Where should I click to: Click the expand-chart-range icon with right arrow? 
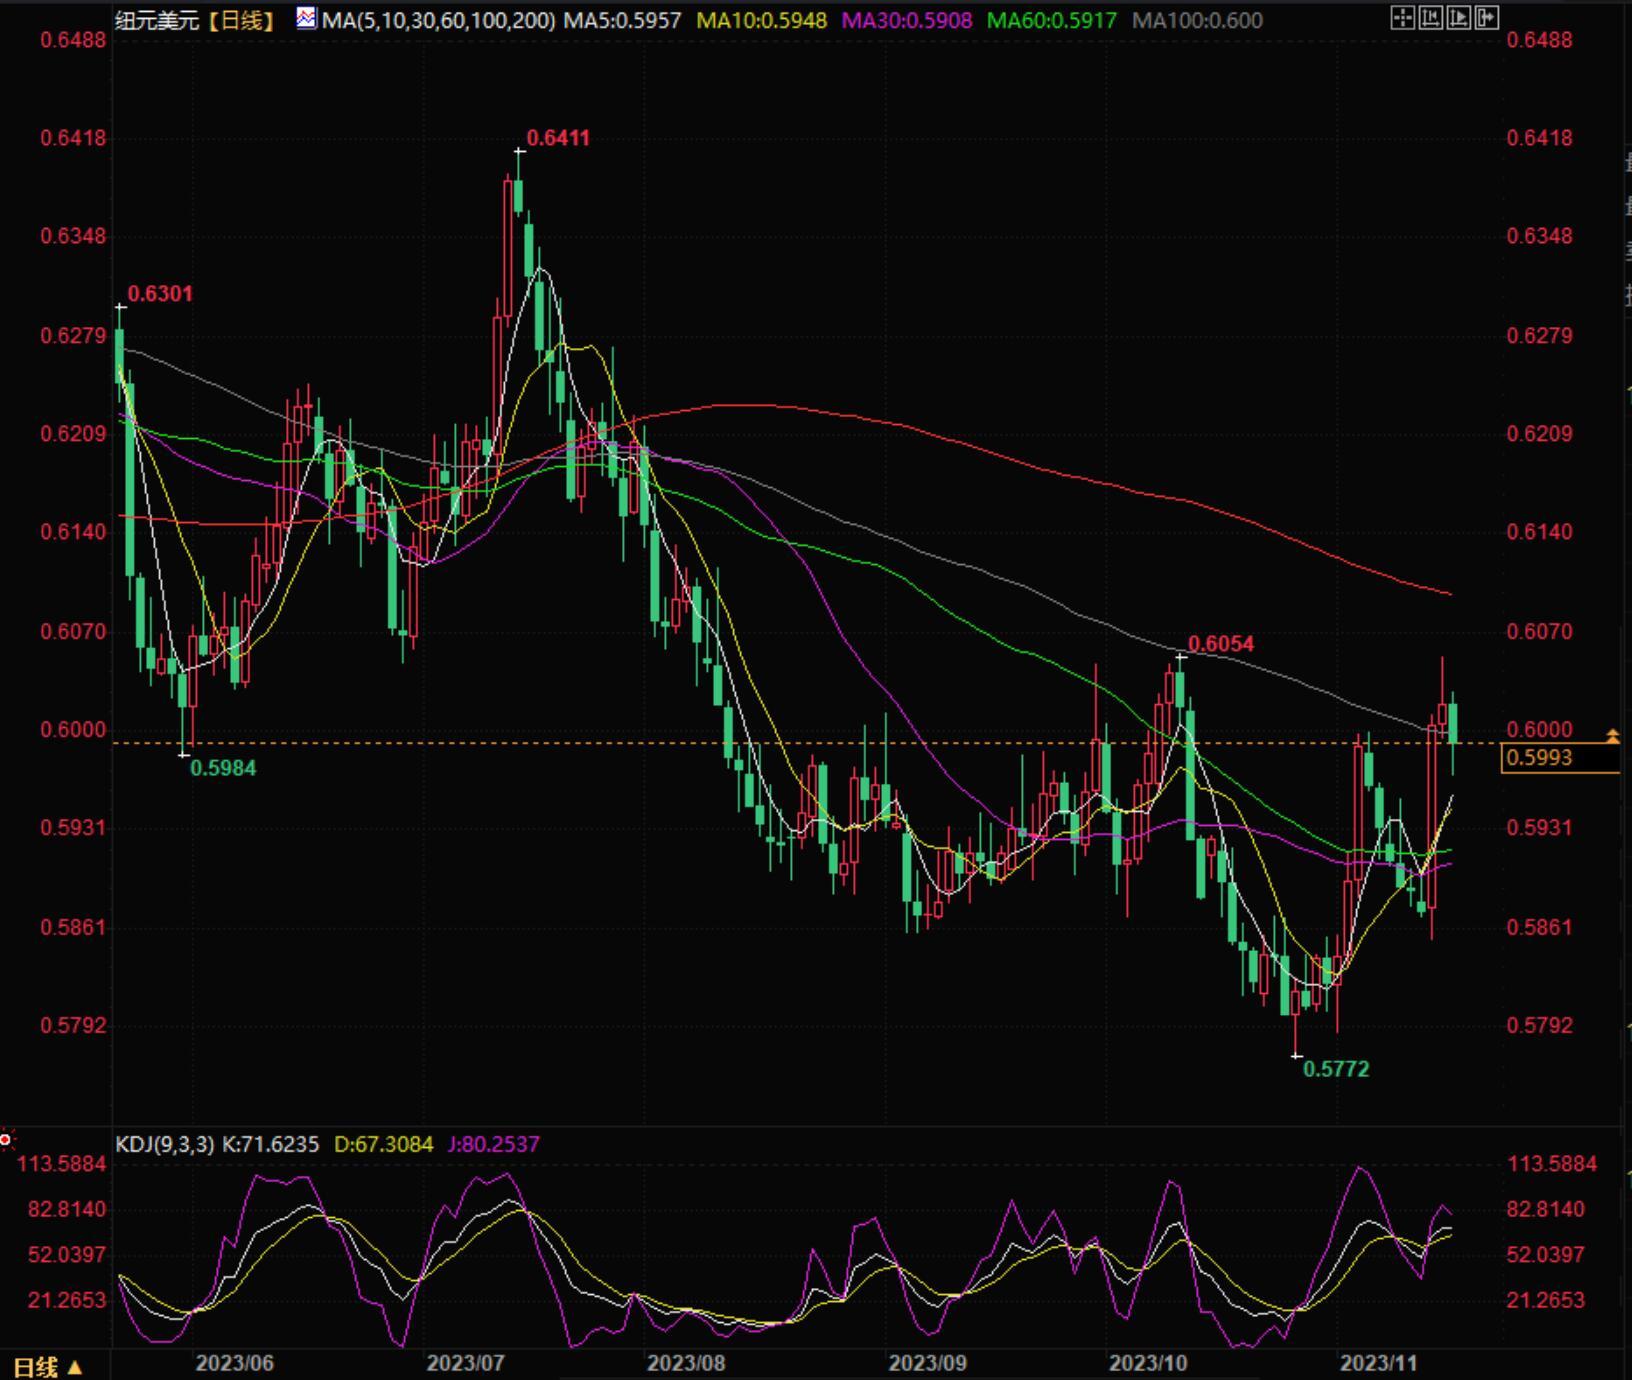(1459, 18)
